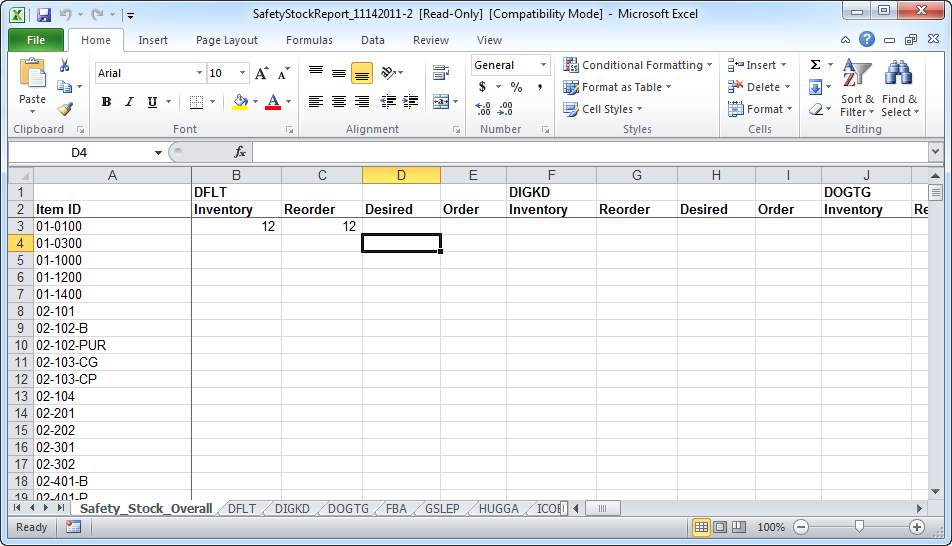Click Decrease Decimal icon
The width and height of the screenshot is (952, 546).
click(505, 109)
